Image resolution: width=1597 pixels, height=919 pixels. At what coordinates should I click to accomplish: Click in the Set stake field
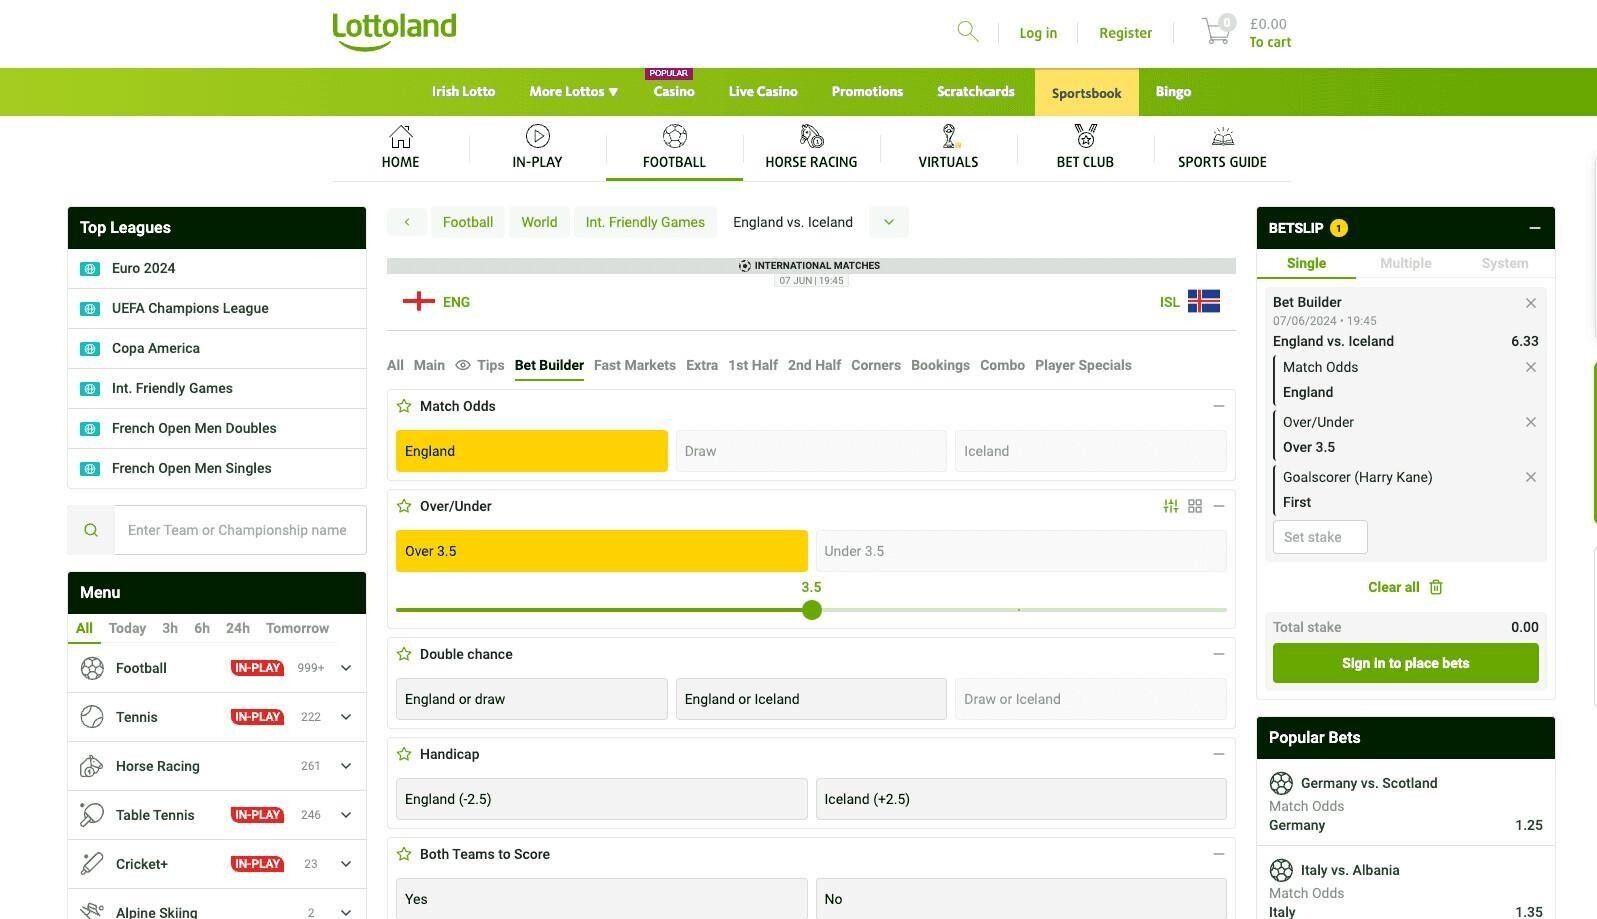(1320, 537)
